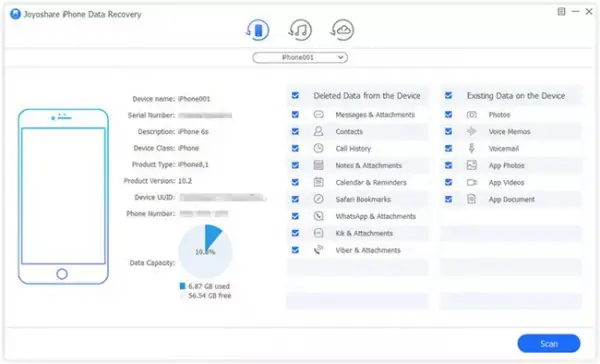Click the Kik & Attachments icon

click(318, 233)
